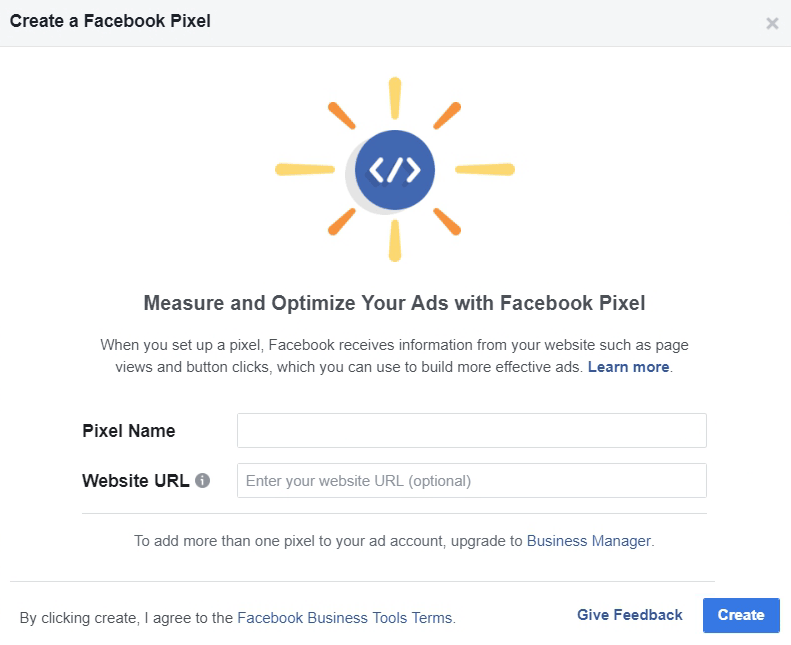Click the Website URL input box
This screenshot has height=645, width=791.
tap(471, 480)
